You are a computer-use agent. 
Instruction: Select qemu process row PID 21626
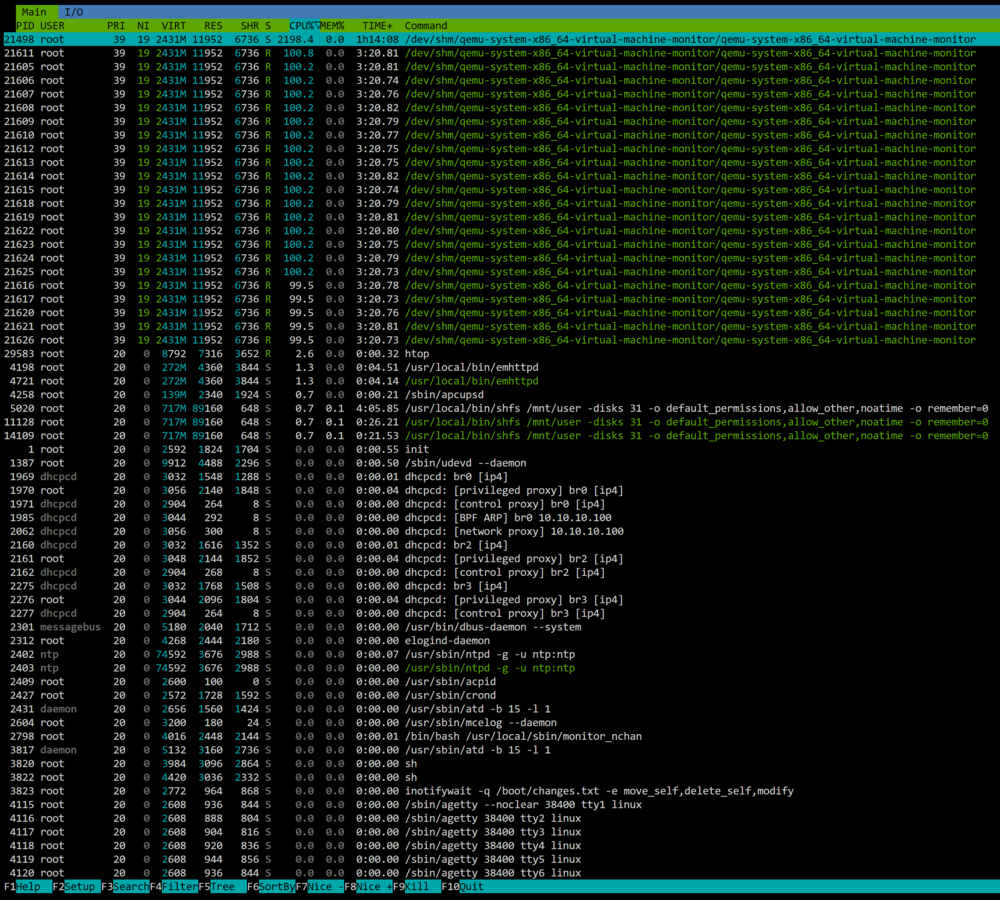tap(500, 340)
